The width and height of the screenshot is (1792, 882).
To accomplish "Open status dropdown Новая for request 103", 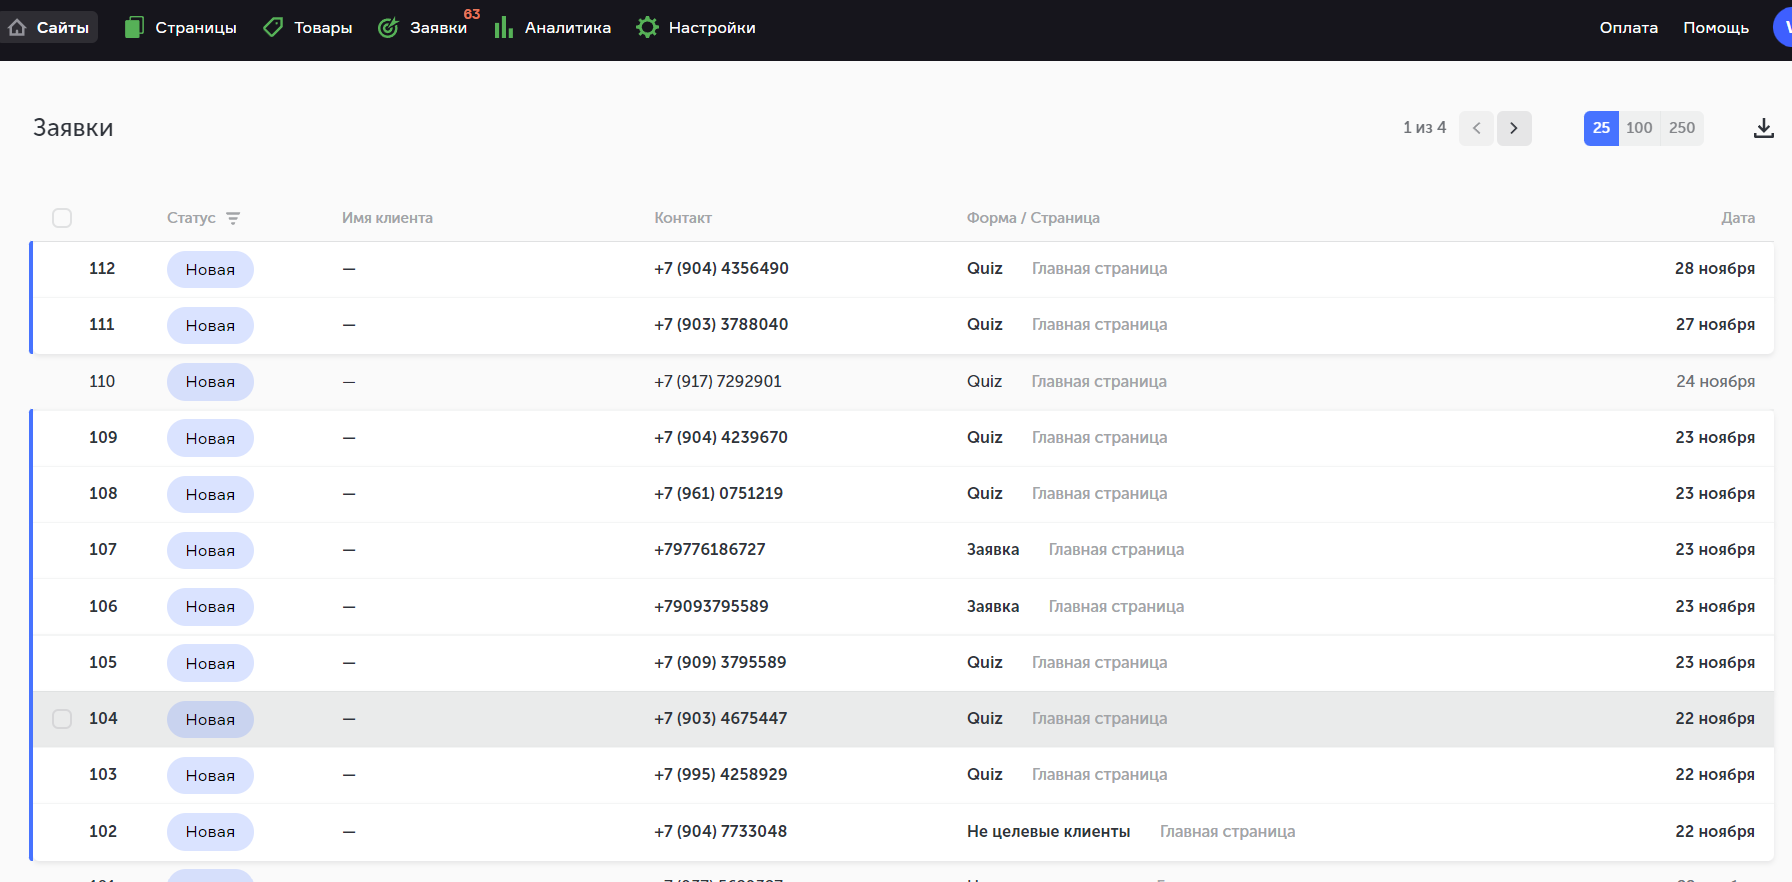I will point(210,775).
